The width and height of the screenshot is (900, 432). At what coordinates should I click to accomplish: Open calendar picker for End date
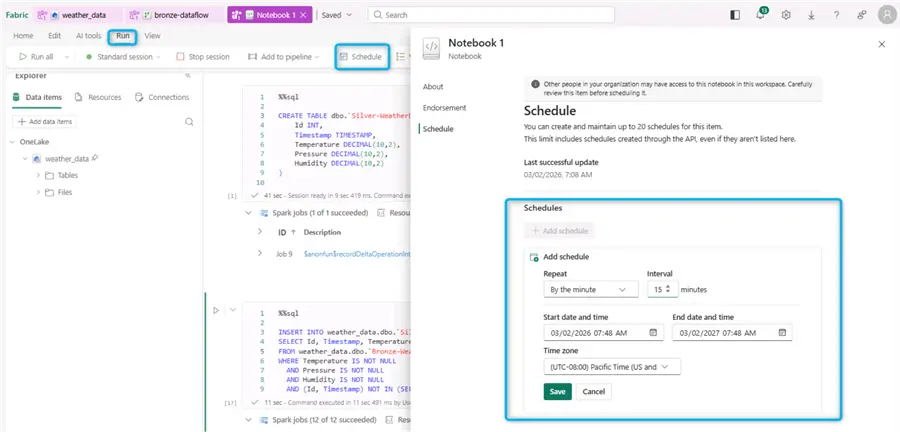point(782,332)
